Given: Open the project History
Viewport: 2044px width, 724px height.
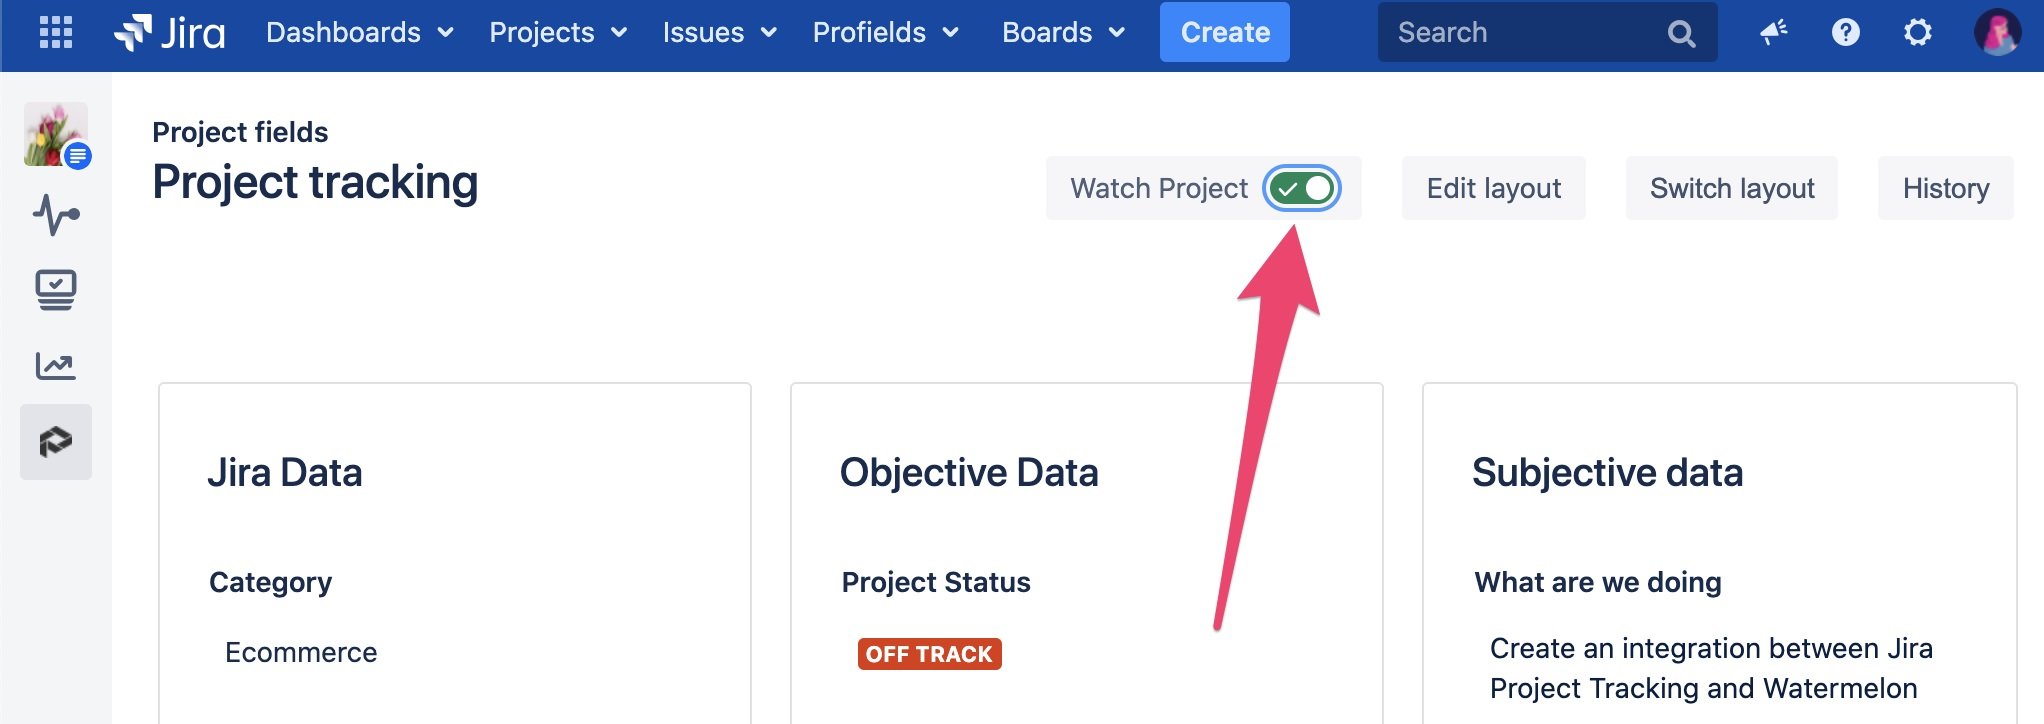Looking at the screenshot, I should 1944,187.
